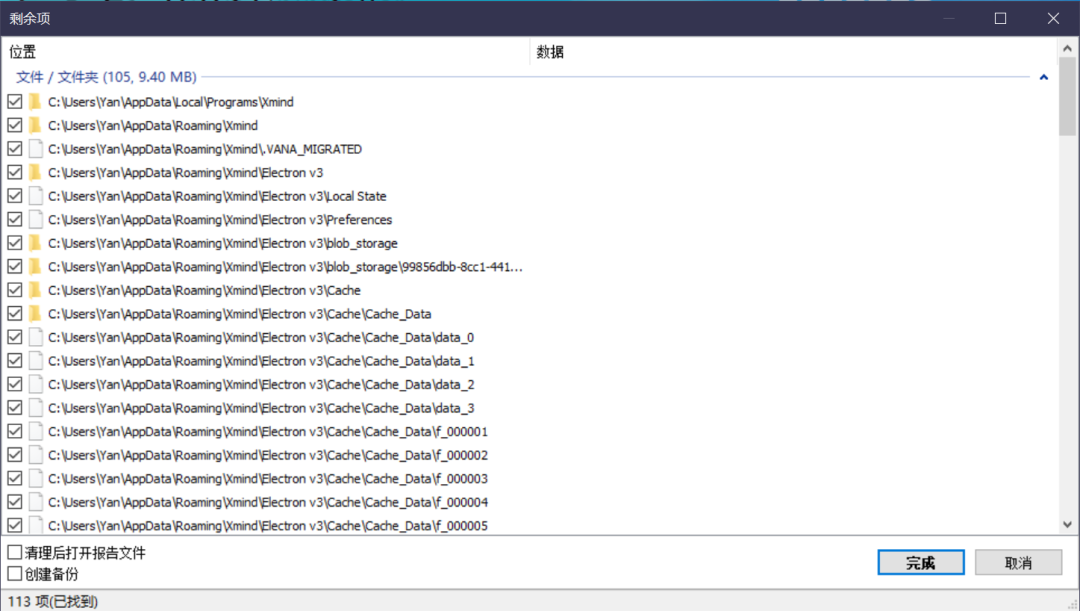The image size is (1080, 611).
Task: Click folder icon for AppData\Roaming\Xmind row
Action: pyautogui.click(x=35, y=125)
